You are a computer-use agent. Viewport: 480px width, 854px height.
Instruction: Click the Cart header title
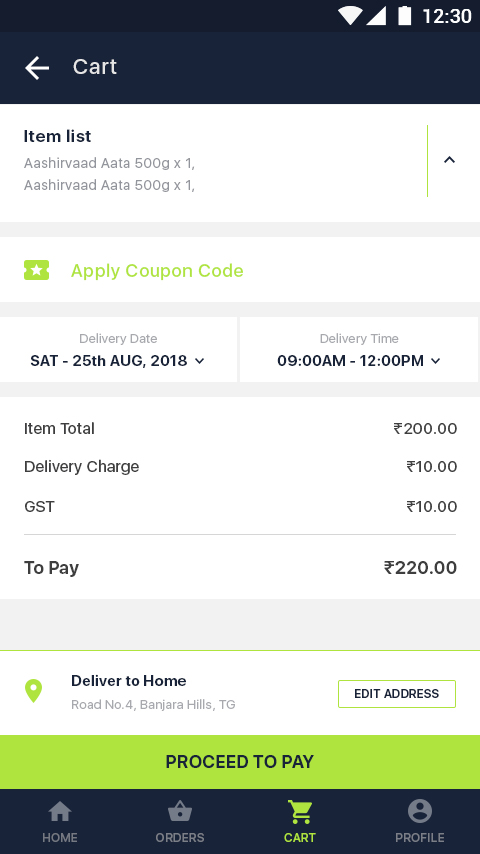pyautogui.click(x=95, y=67)
